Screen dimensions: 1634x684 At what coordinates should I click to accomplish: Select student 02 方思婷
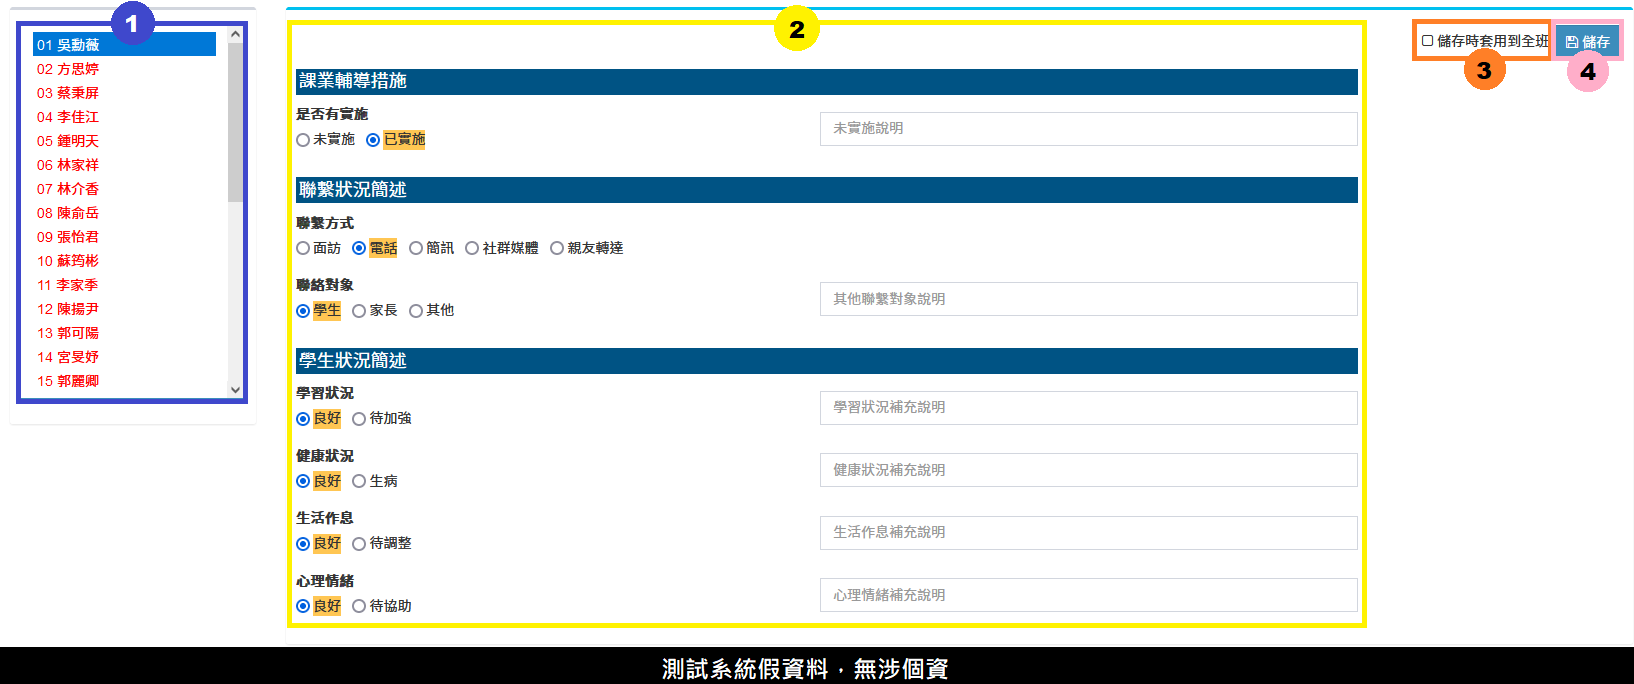(68, 69)
